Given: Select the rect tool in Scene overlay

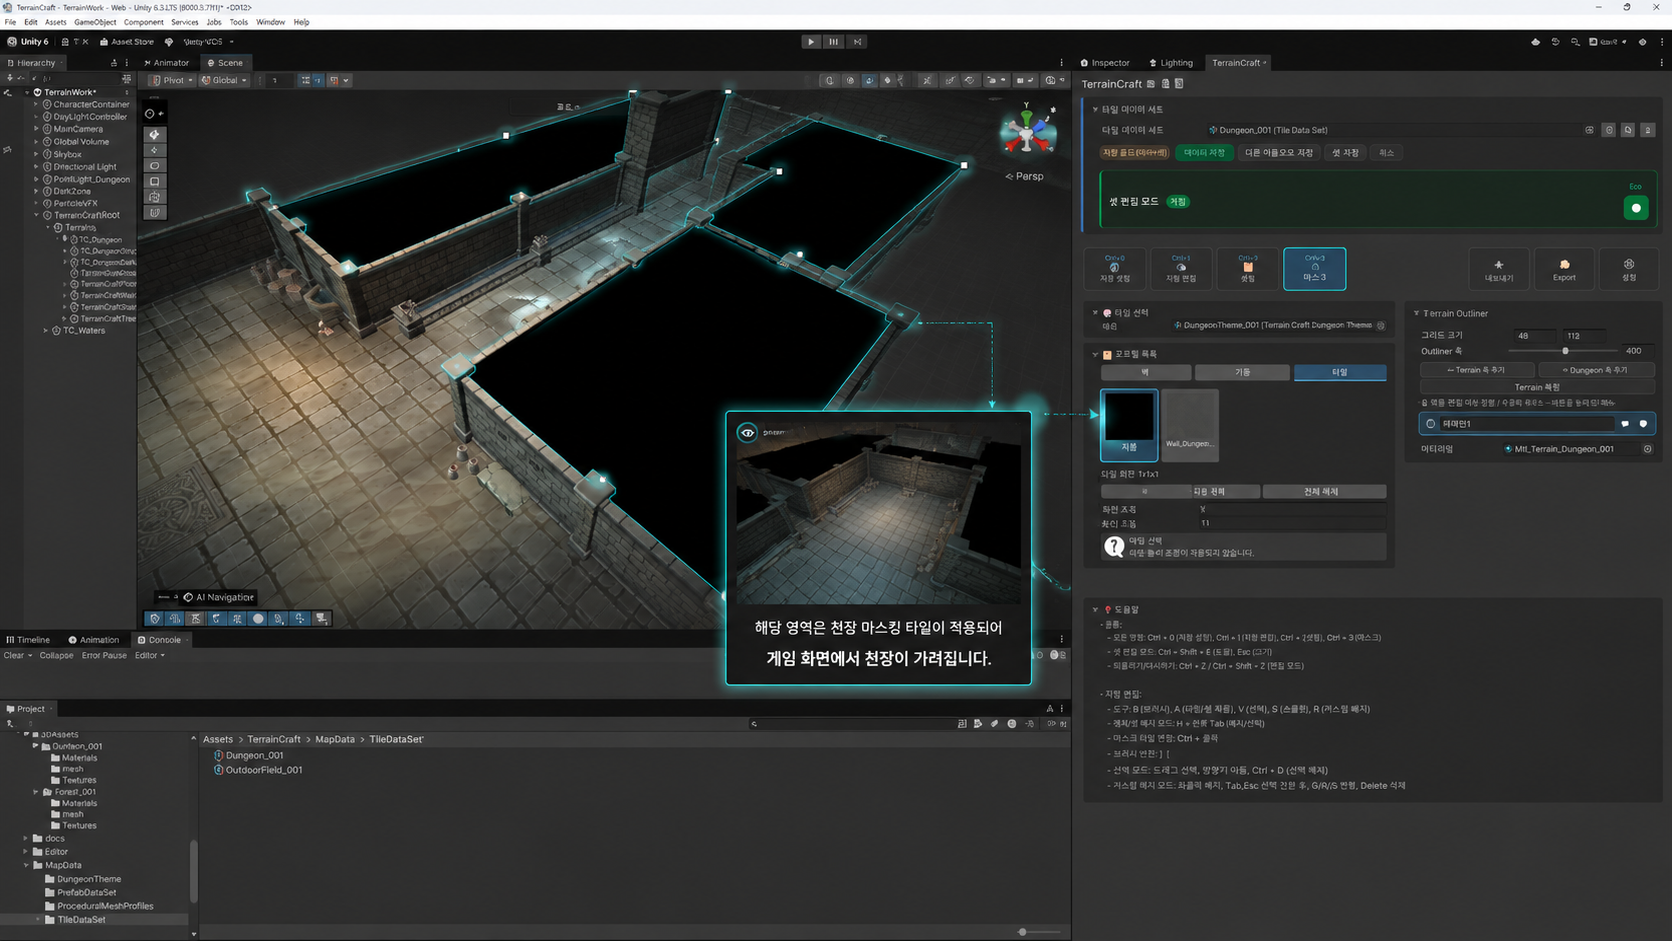Looking at the screenshot, I should 154,182.
